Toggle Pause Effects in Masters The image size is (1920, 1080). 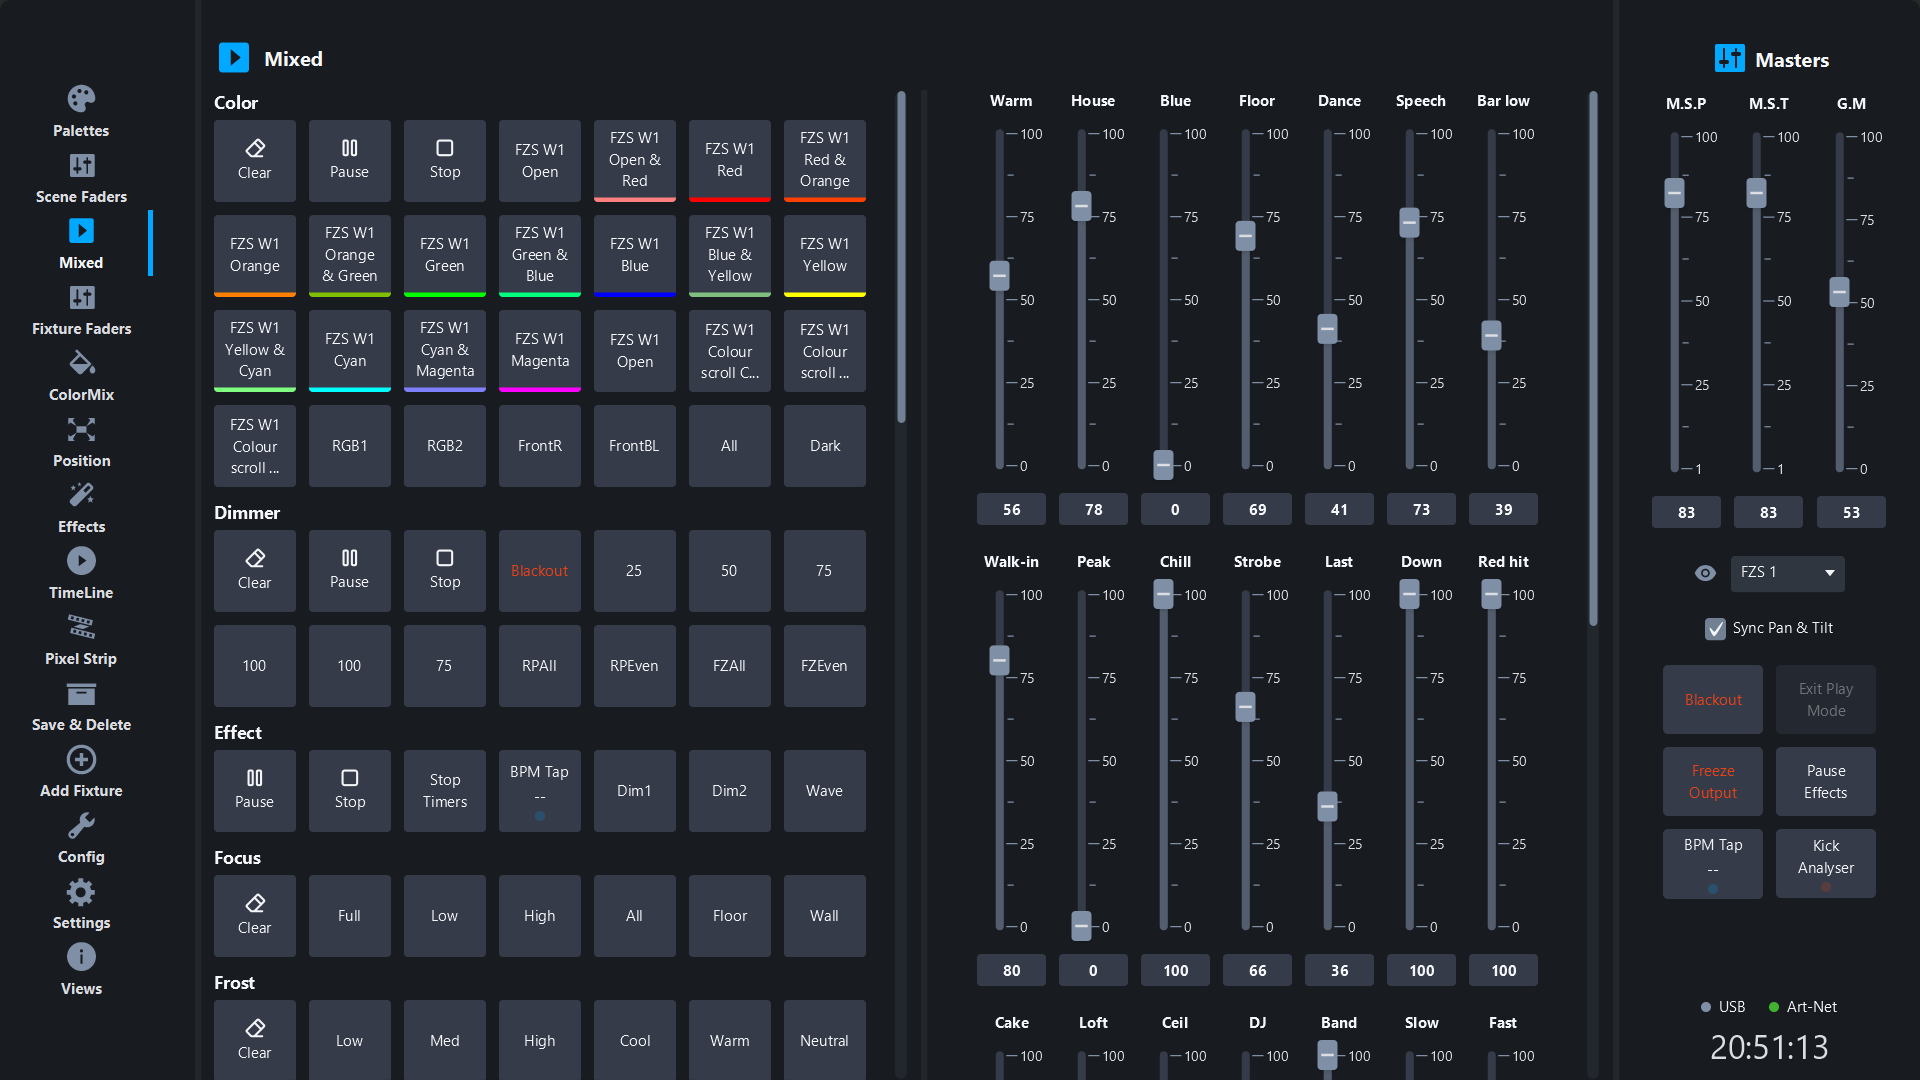pyautogui.click(x=1825, y=782)
